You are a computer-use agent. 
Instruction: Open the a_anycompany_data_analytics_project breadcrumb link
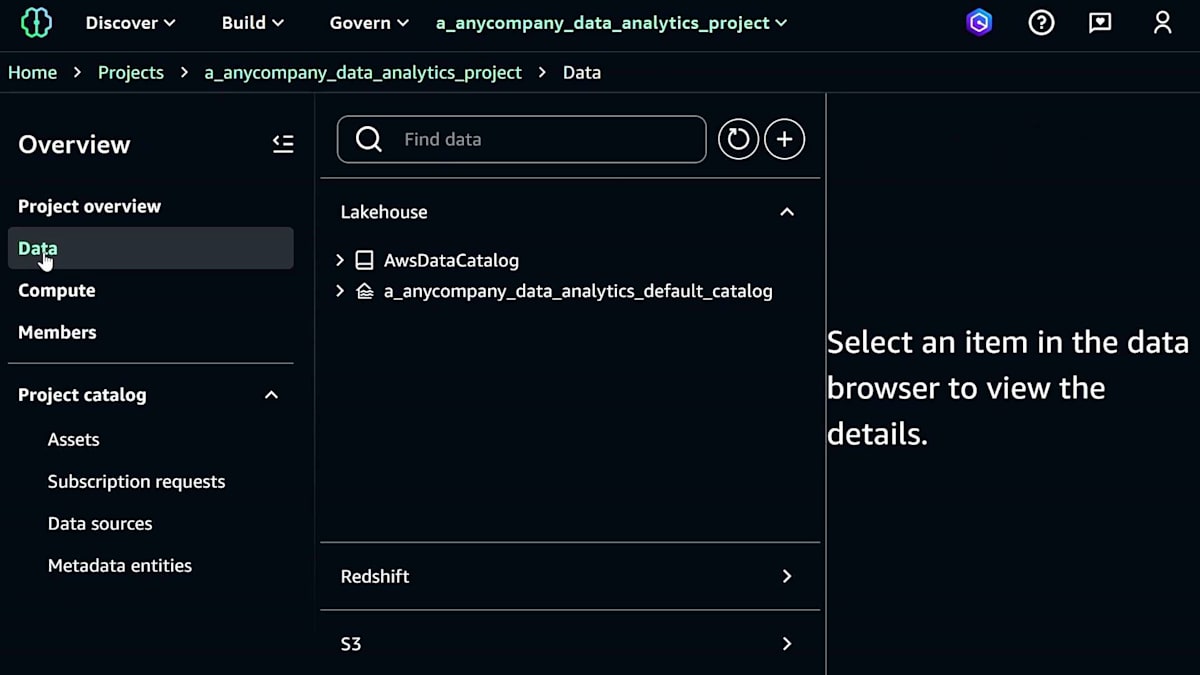click(363, 73)
